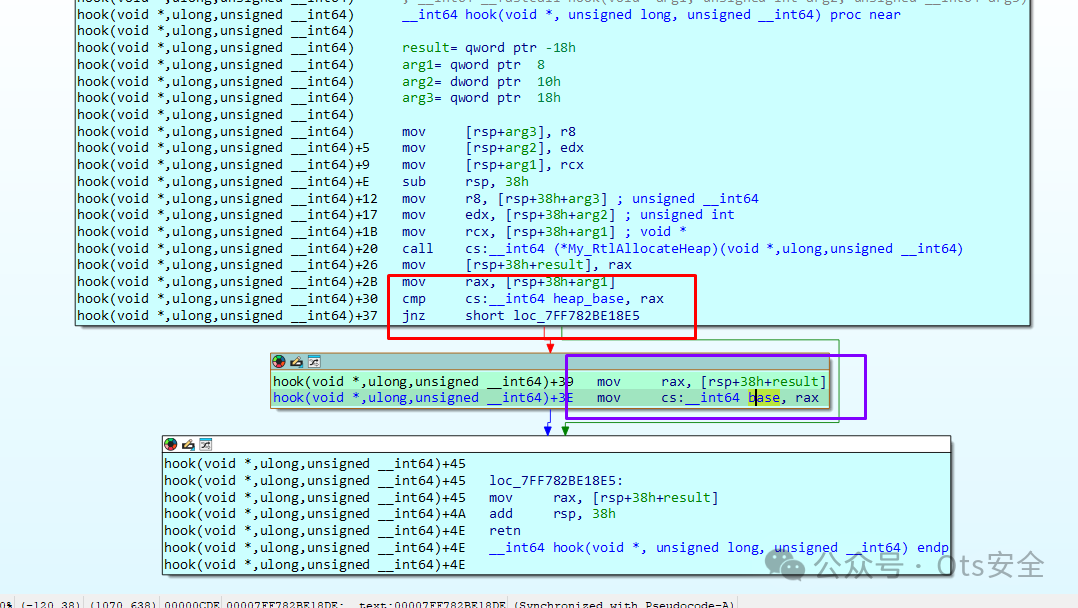Click the address prefix ending in '+4A'
The width and height of the screenshot is (1078, 608).
click(315, 514)
